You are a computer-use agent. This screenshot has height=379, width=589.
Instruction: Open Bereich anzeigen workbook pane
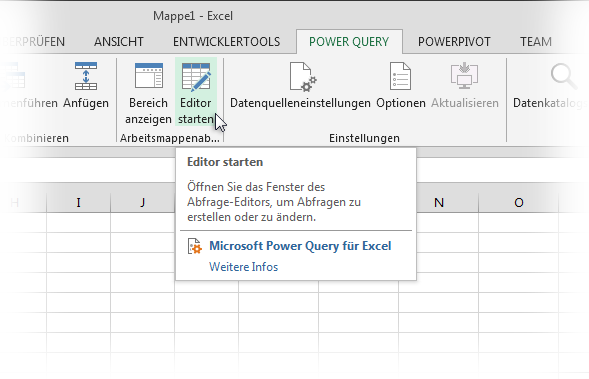coord(148,93)
